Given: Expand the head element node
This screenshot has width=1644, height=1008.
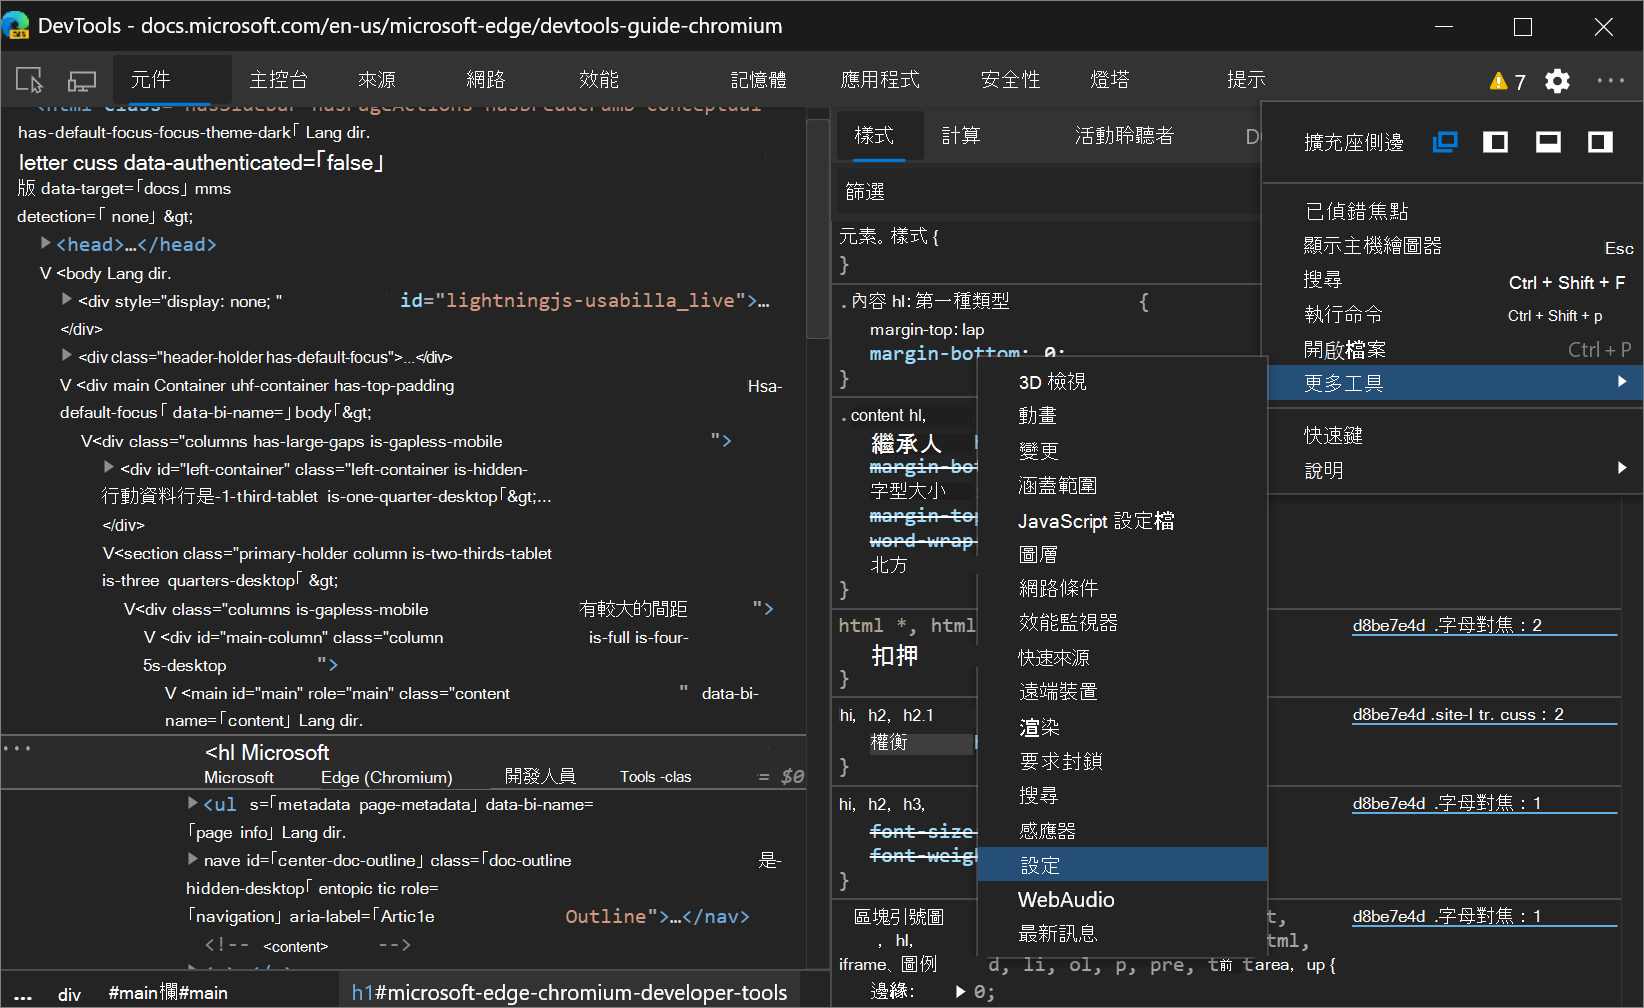Looking at the screenshot, I should (46, 243).
